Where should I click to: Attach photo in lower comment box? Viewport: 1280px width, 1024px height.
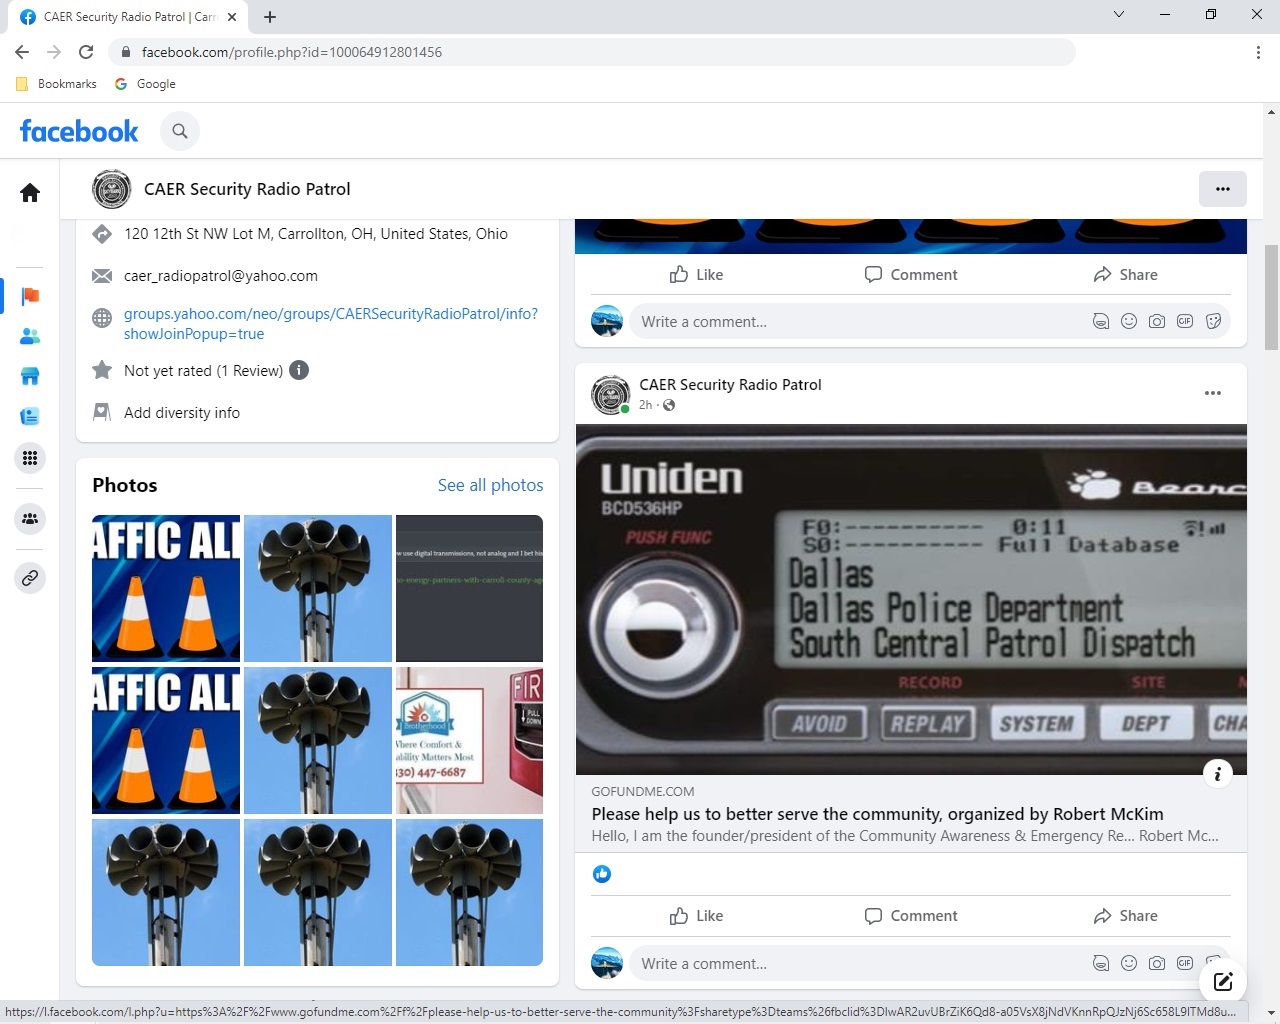1157,964
